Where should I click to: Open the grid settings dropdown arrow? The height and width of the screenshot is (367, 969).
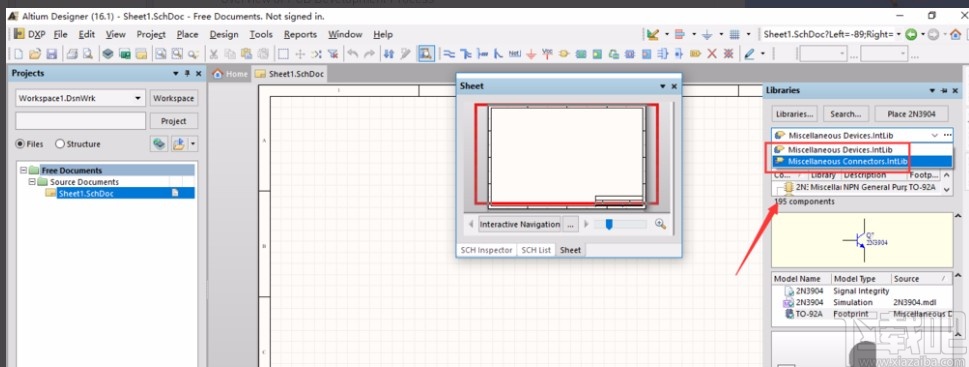click(x=748, y=34)
